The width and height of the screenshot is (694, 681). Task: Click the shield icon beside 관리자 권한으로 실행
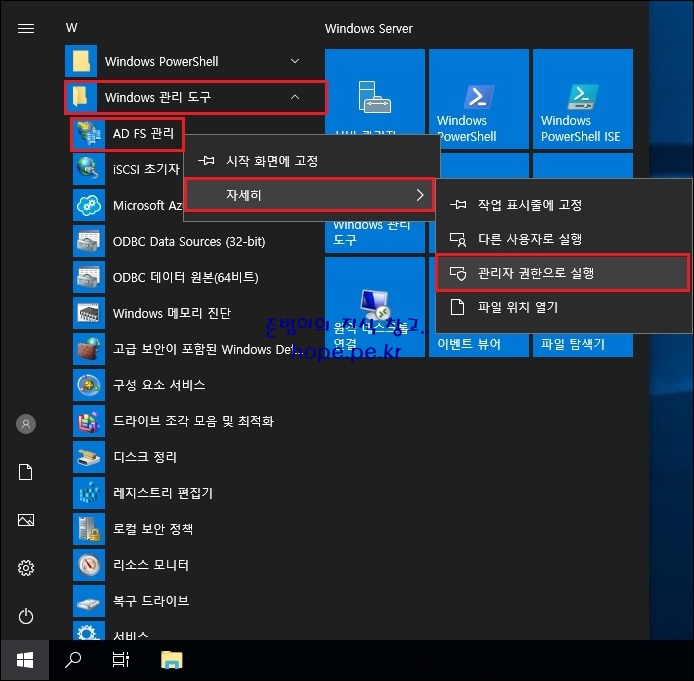coord(458,273)
